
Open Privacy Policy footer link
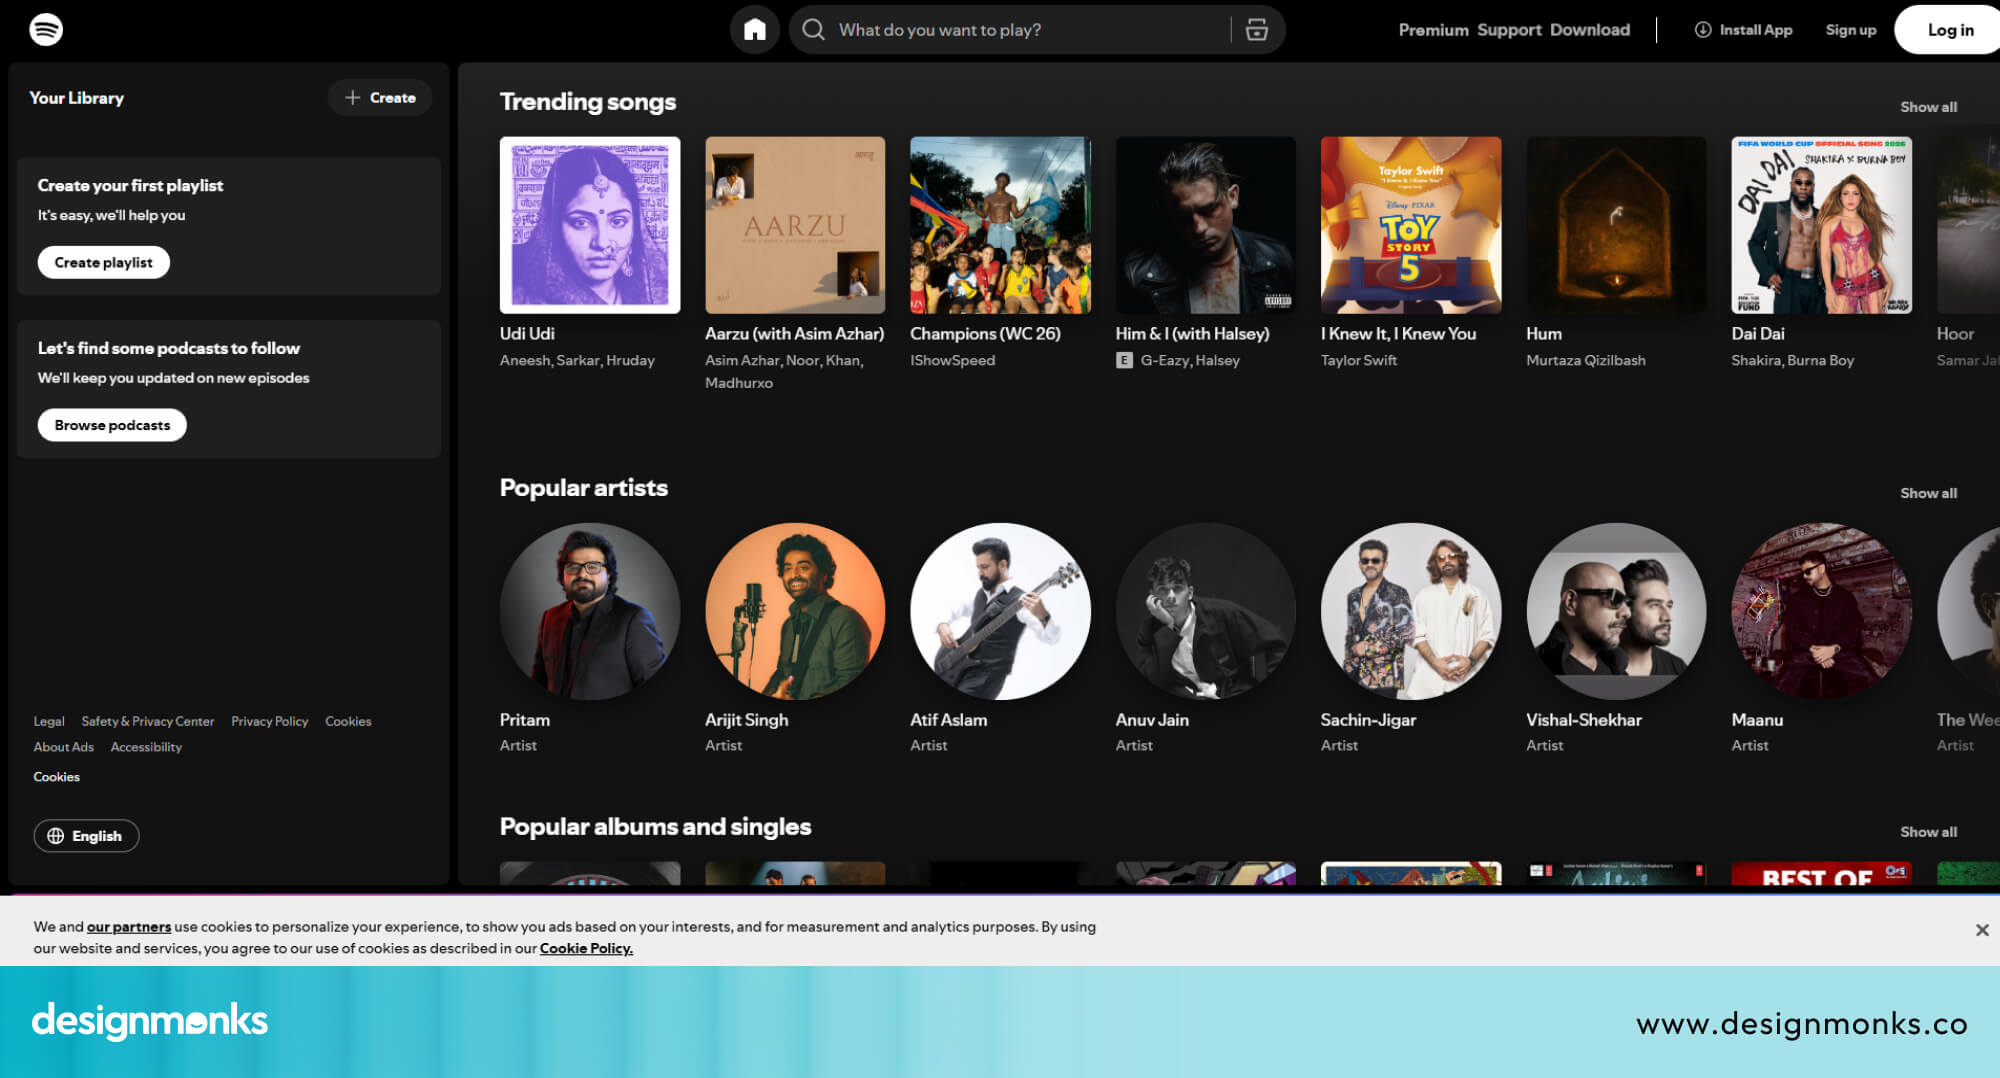point(269,721)
